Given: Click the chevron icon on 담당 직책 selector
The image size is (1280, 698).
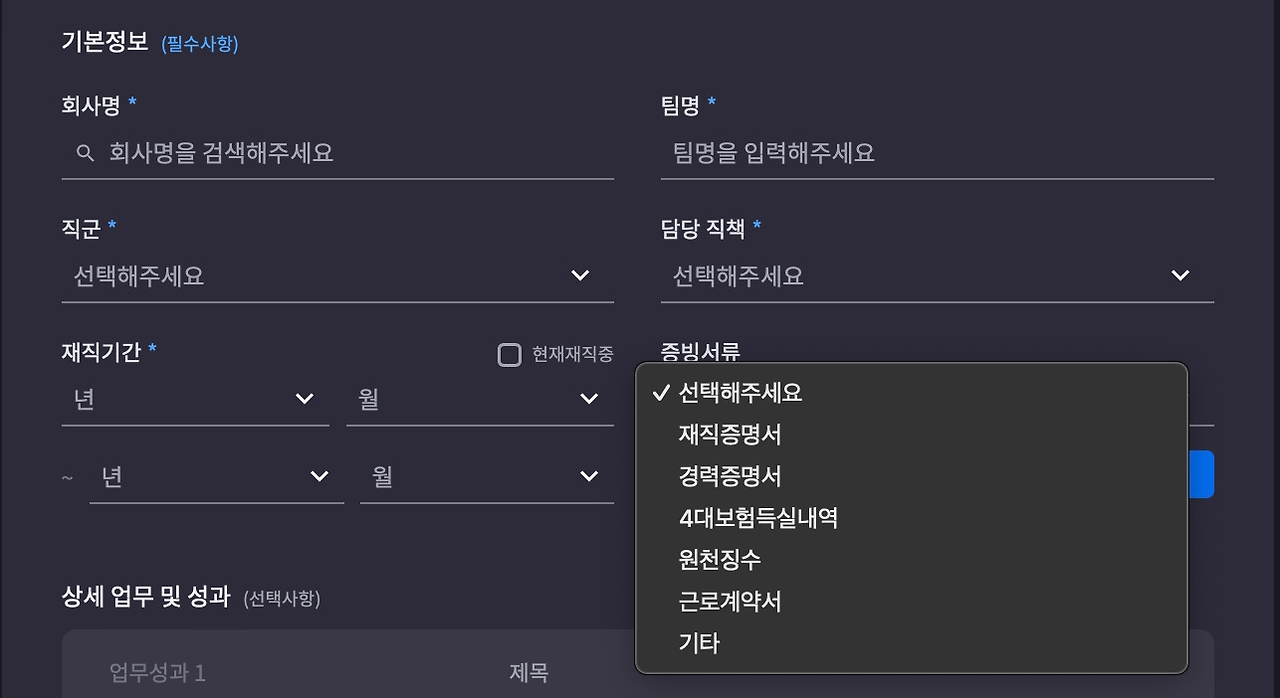Looking at the screenshot, I should coord(1179,276).
